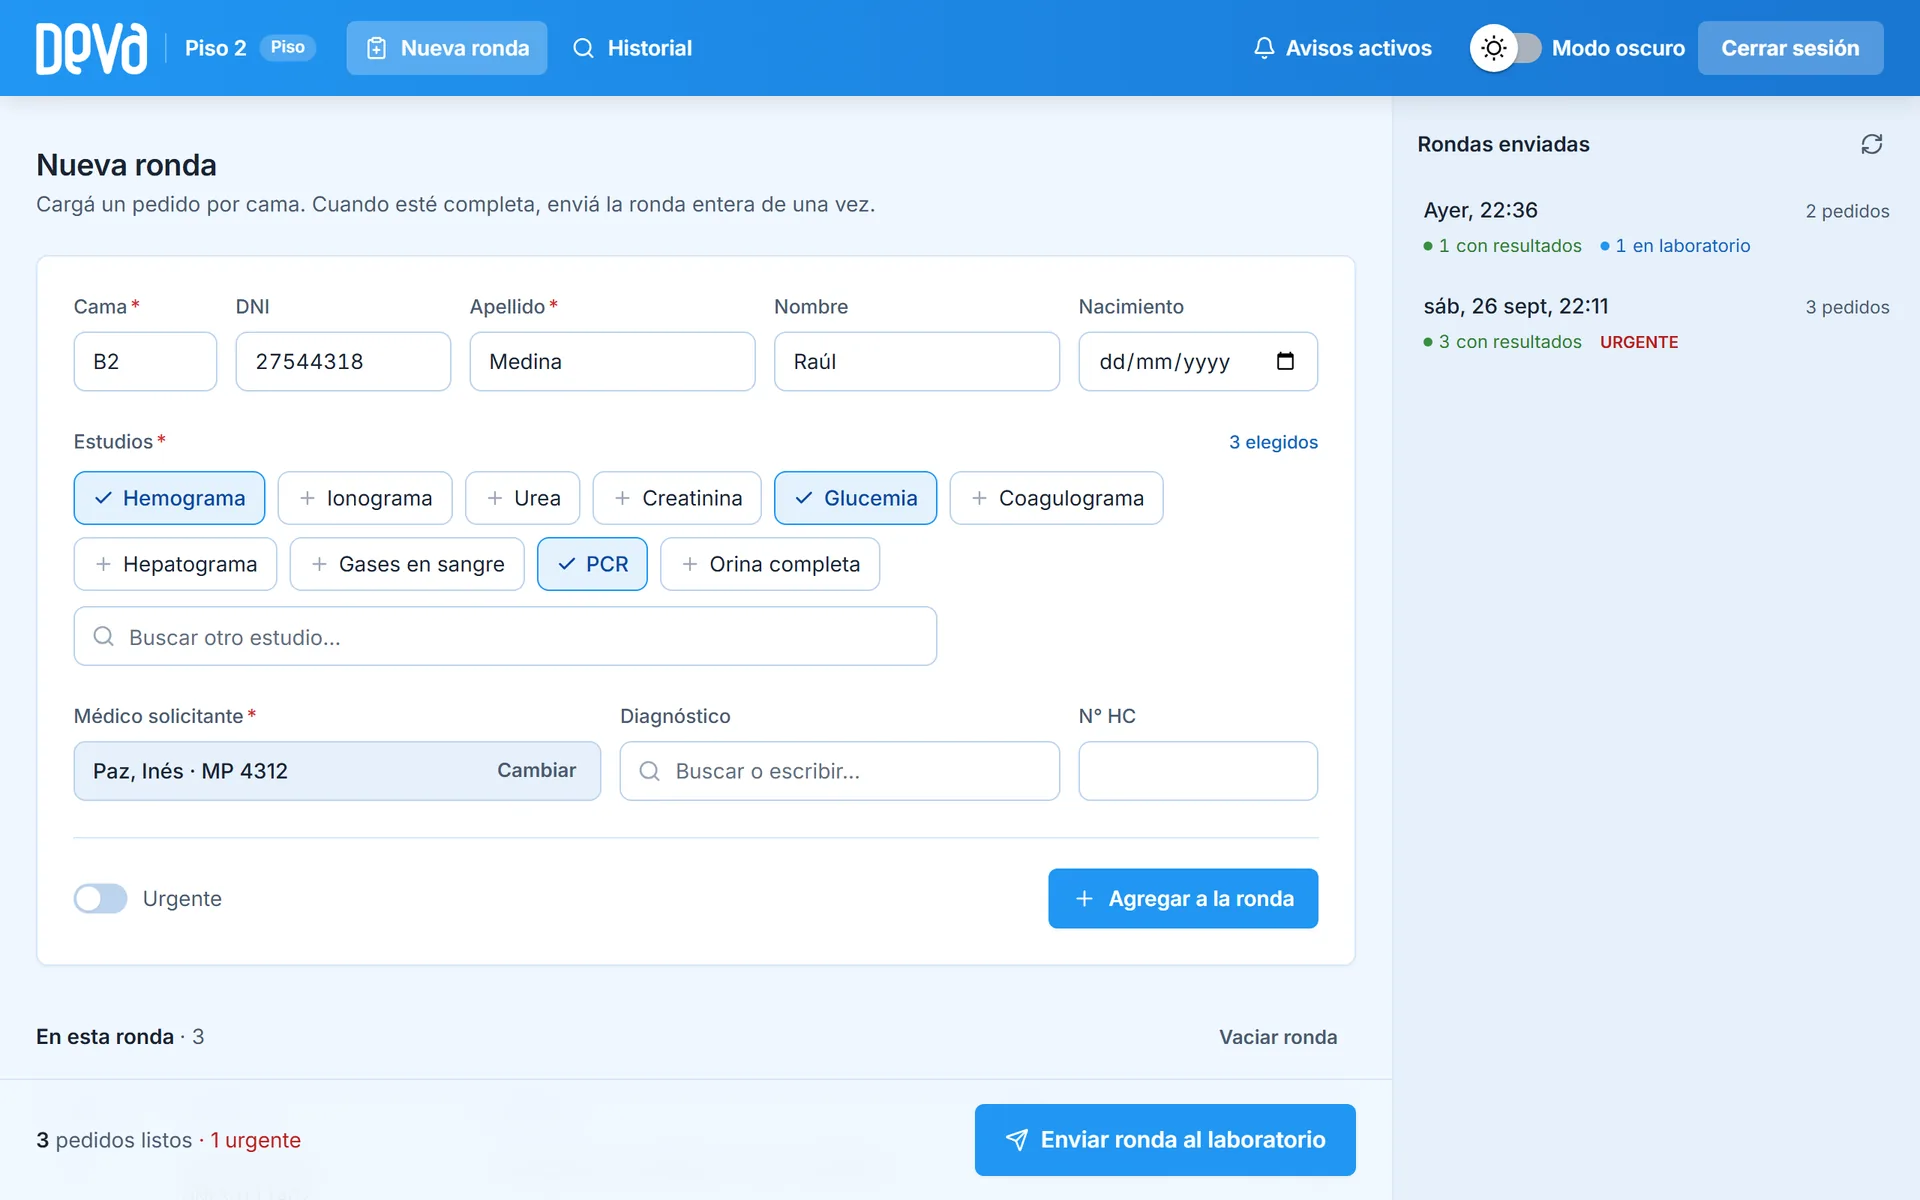Click the Piso badge next to Piso 2

coord(288,47)
